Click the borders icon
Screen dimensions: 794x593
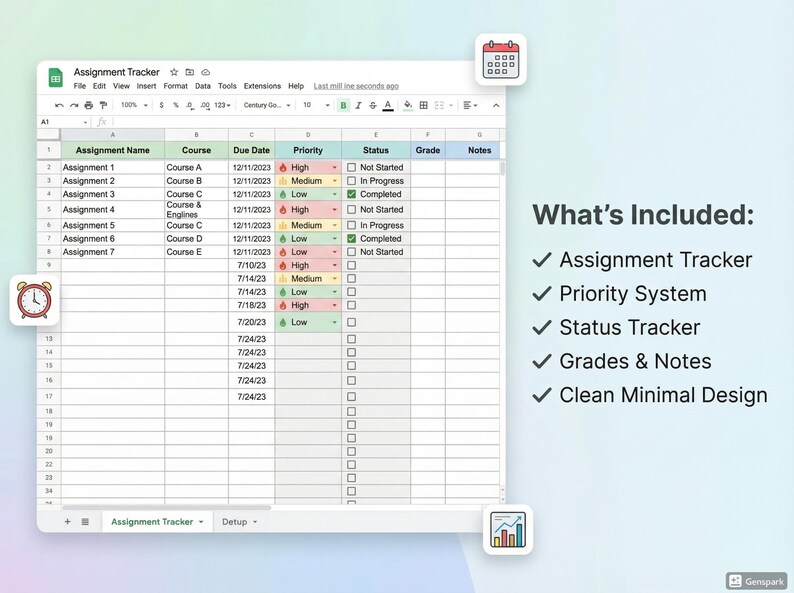tap(424, 105)
